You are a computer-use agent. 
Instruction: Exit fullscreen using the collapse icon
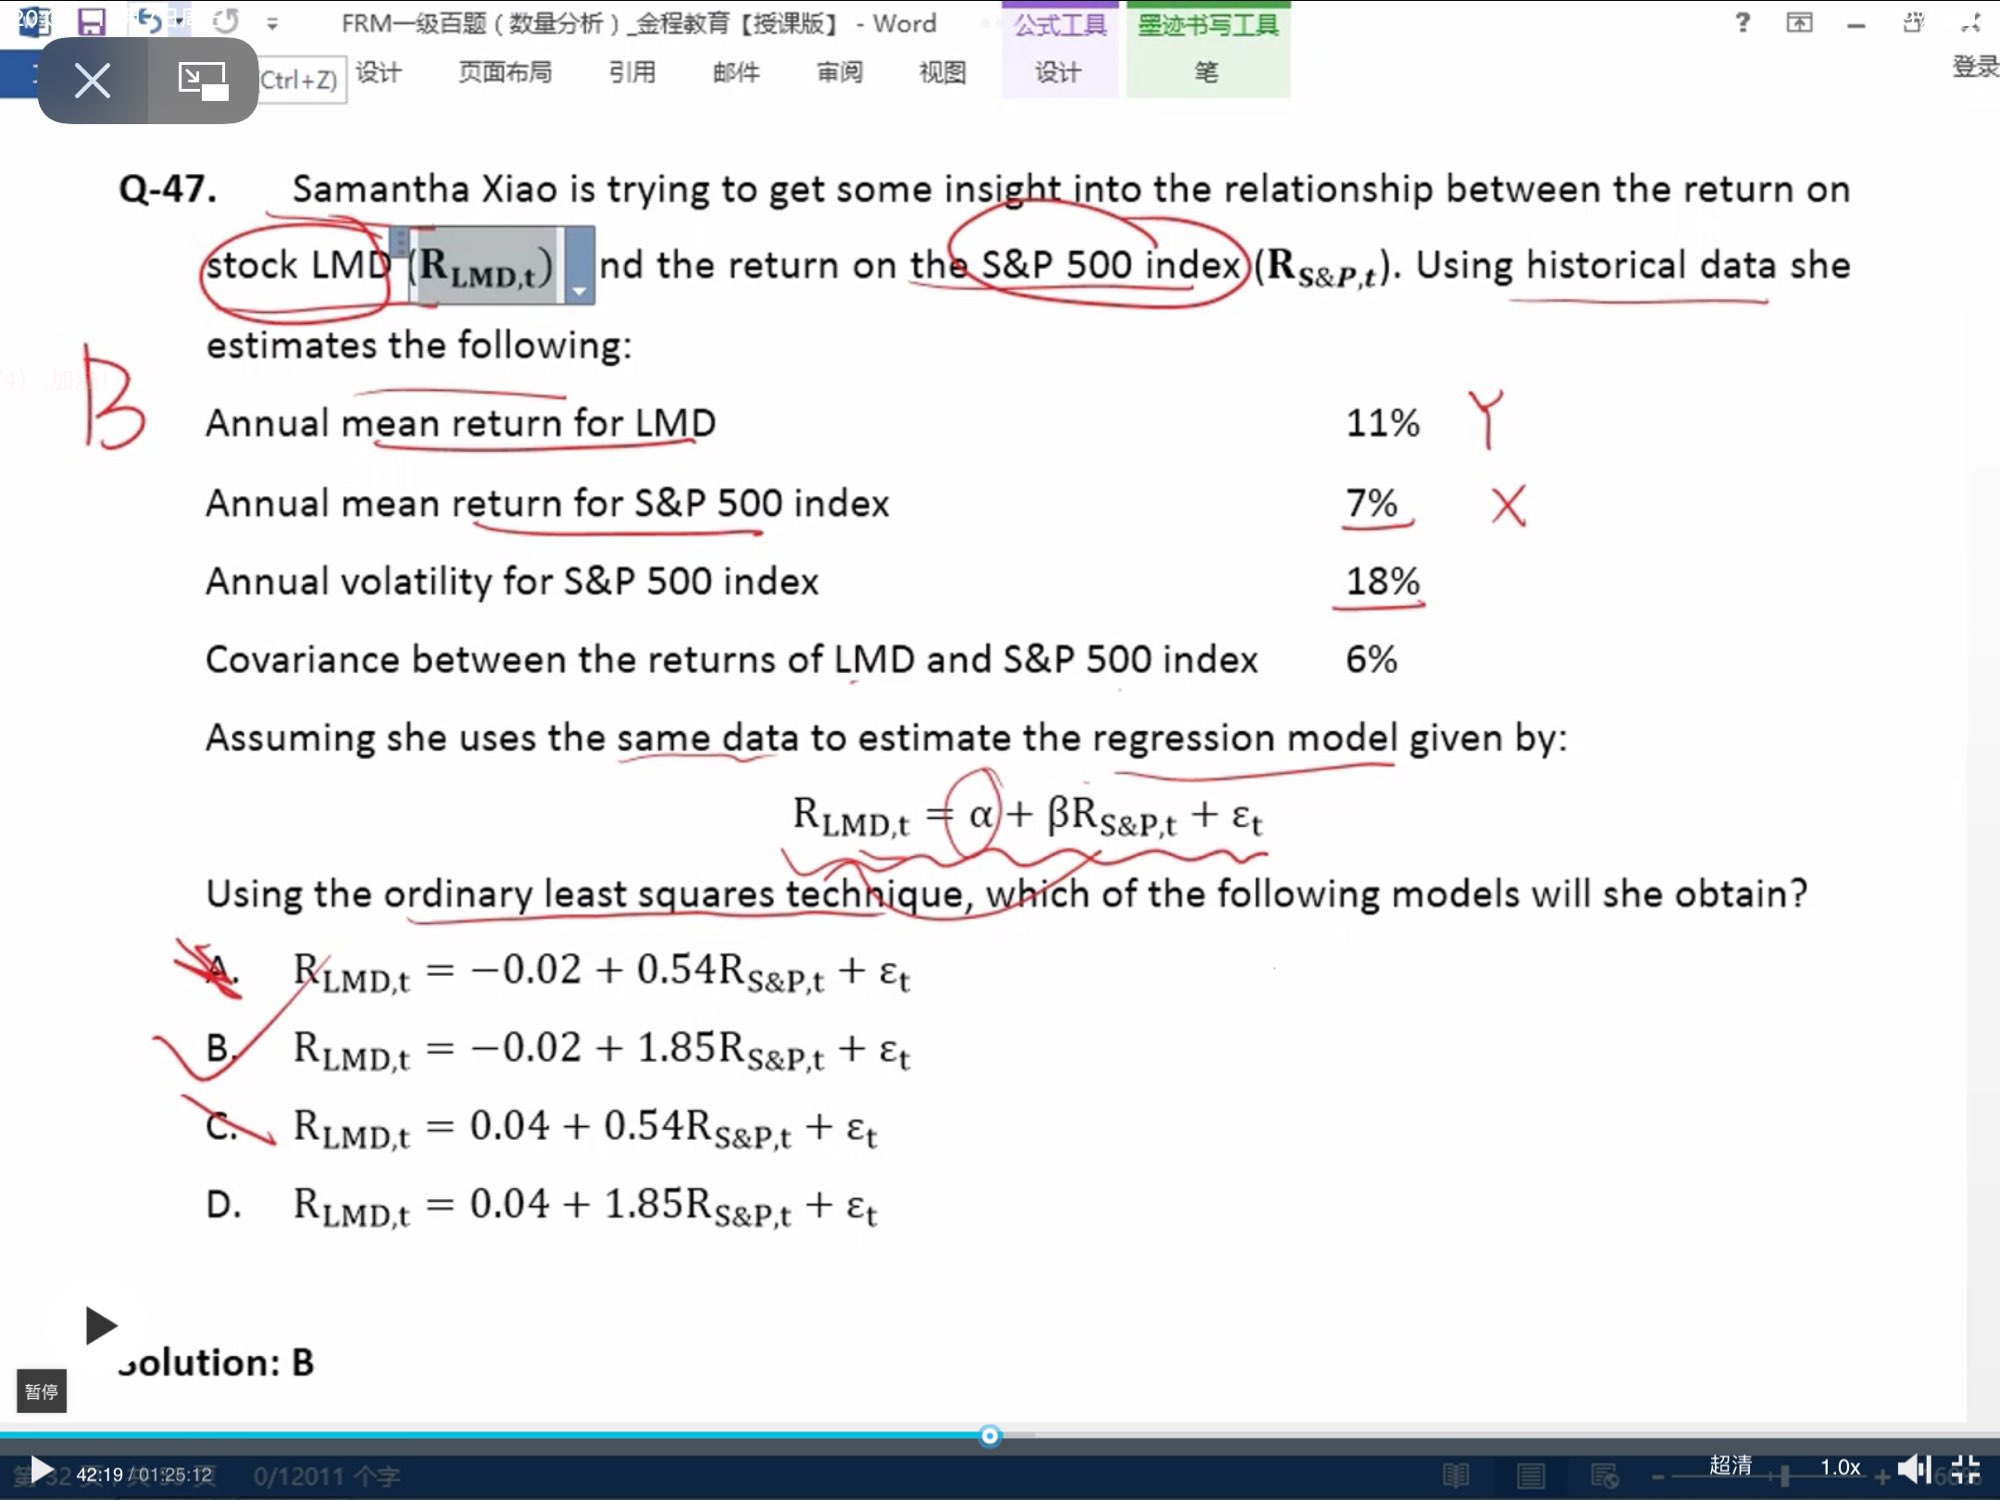click(x=1965, y=1468)
